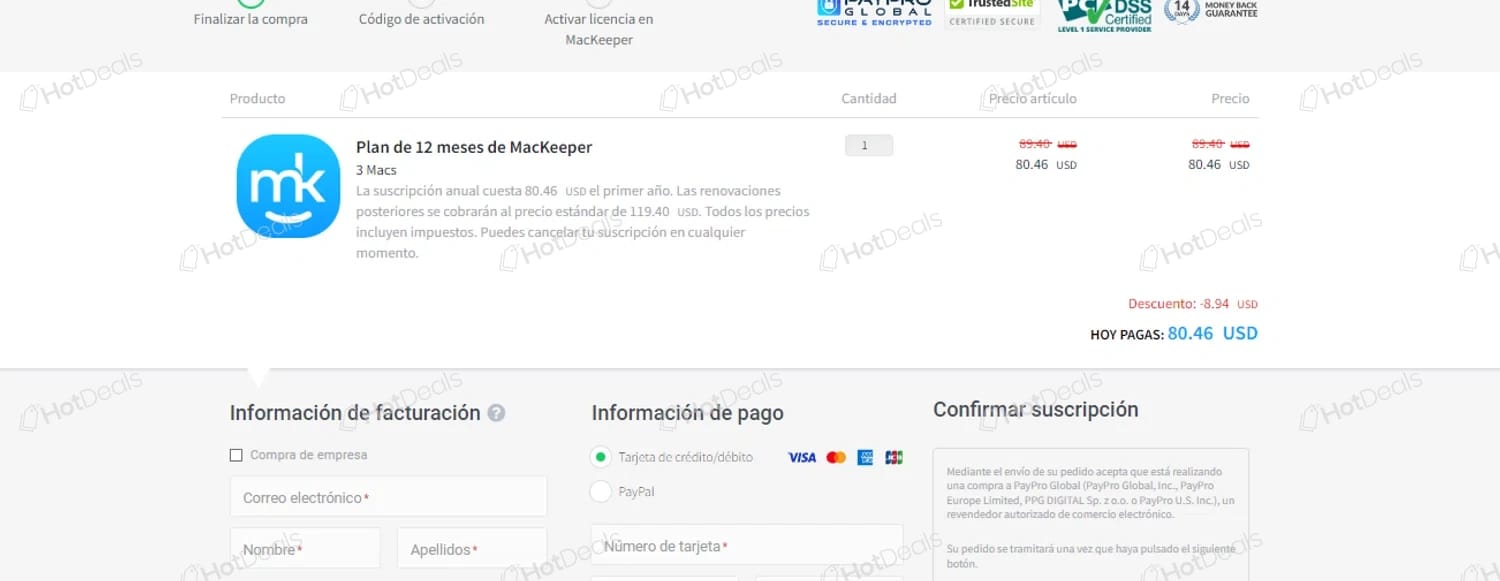Click the Confirmar suscripción heading
This screenshot has height=581, width=1500.
[1035, 409]
